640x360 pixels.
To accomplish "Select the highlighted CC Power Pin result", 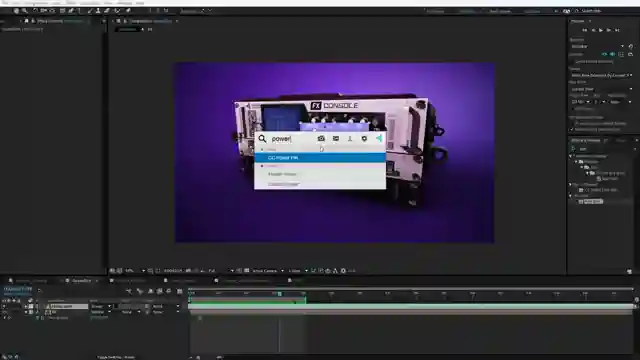I will [320, 158].
